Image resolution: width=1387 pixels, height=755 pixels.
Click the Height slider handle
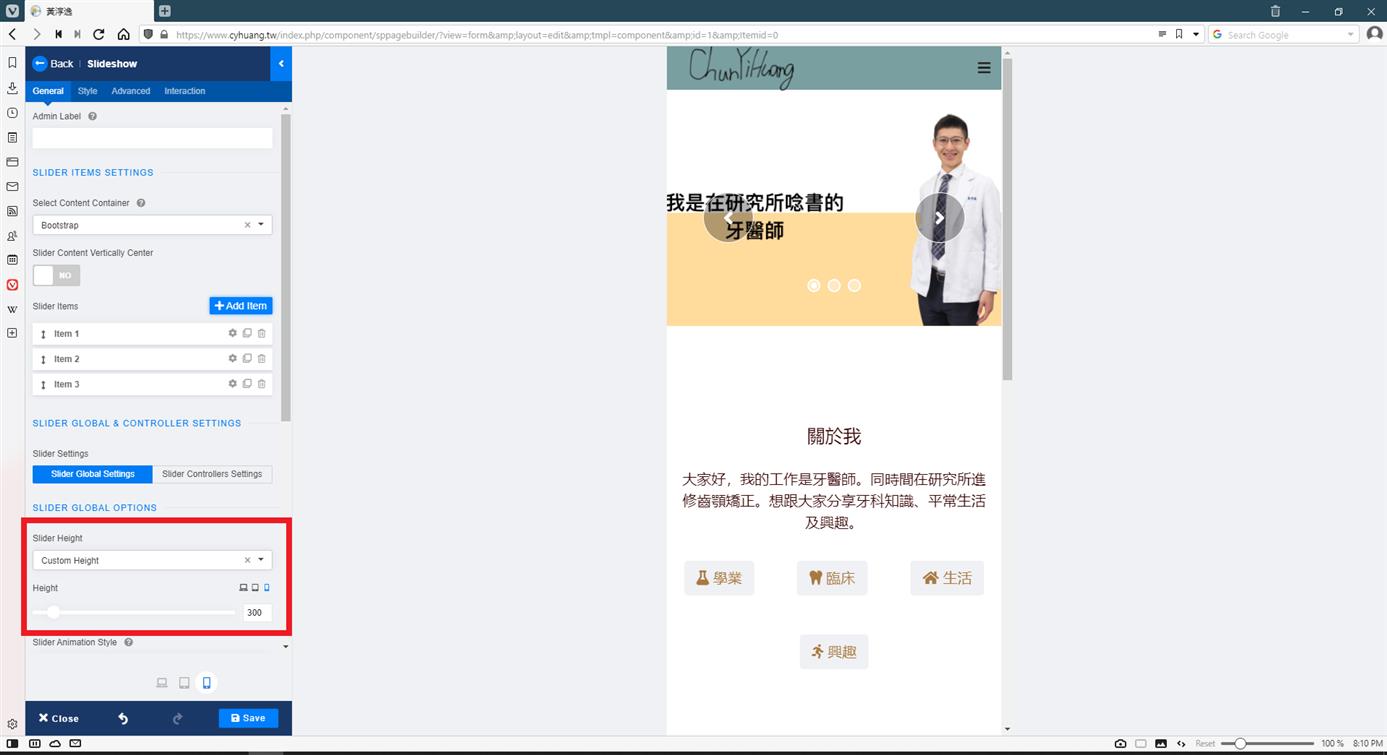click(x=54, y=612)
